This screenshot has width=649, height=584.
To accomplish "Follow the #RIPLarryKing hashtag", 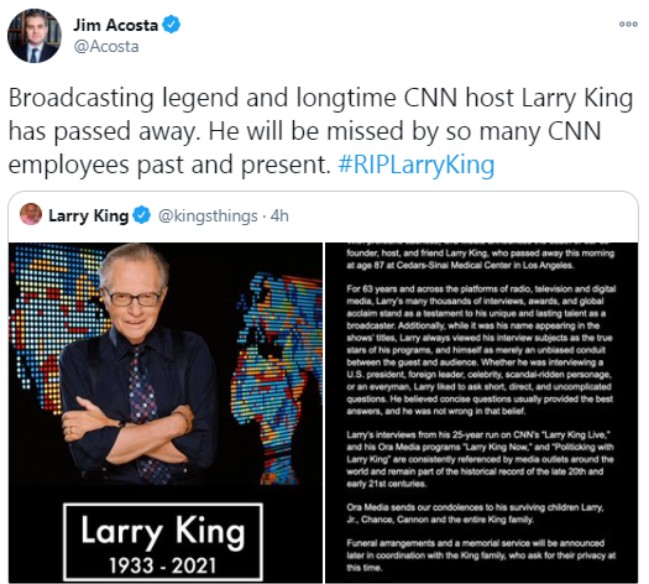I will pos(416,164).
